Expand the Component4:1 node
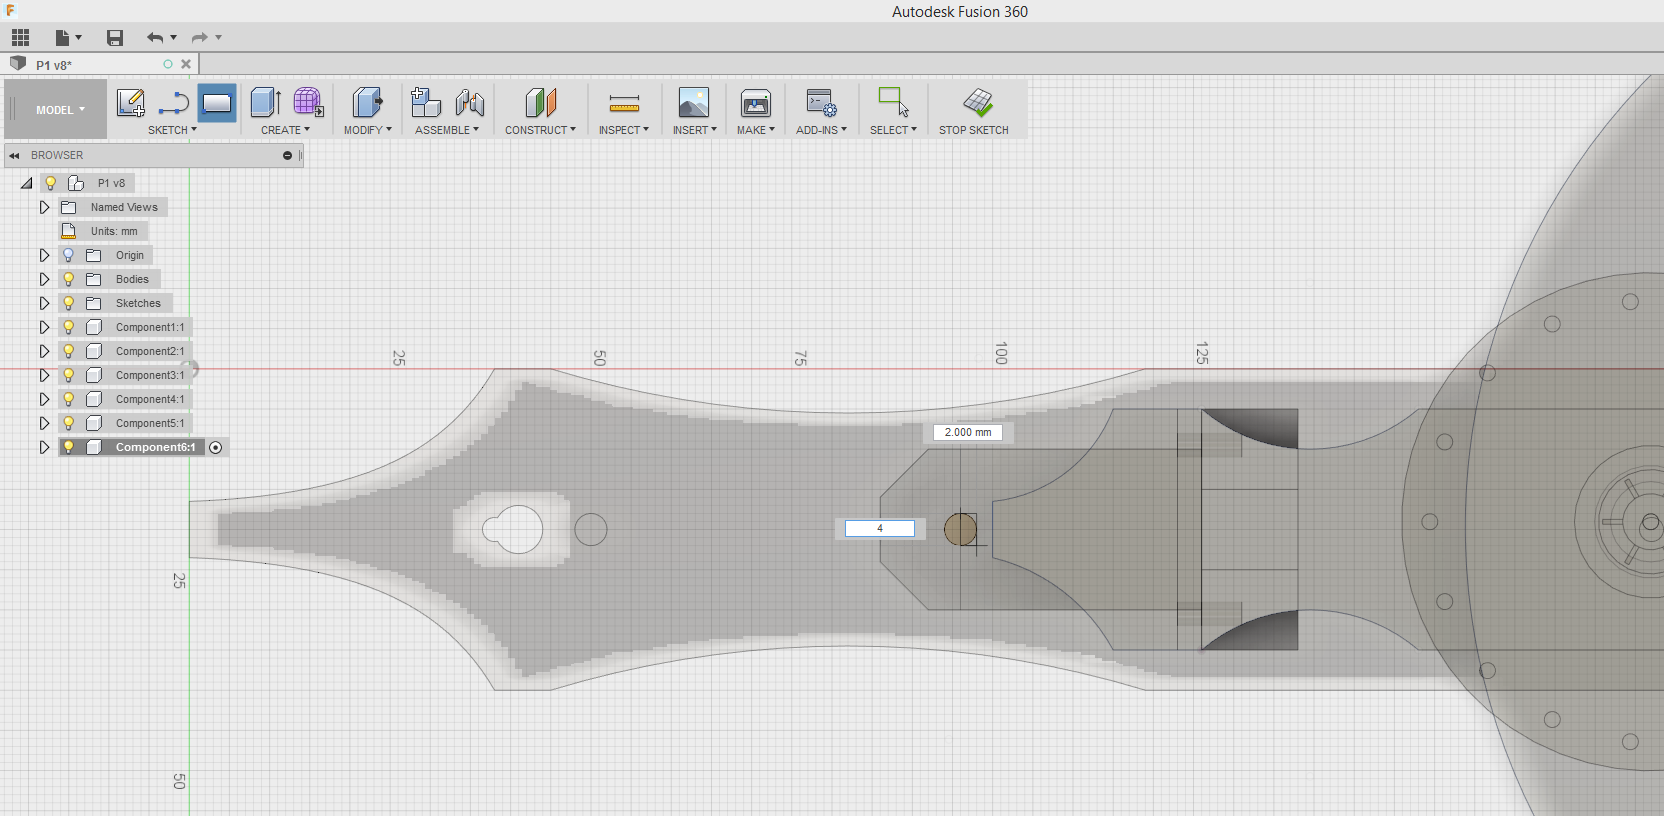This screenshot has width=1664, height=816. pos(44,399)
